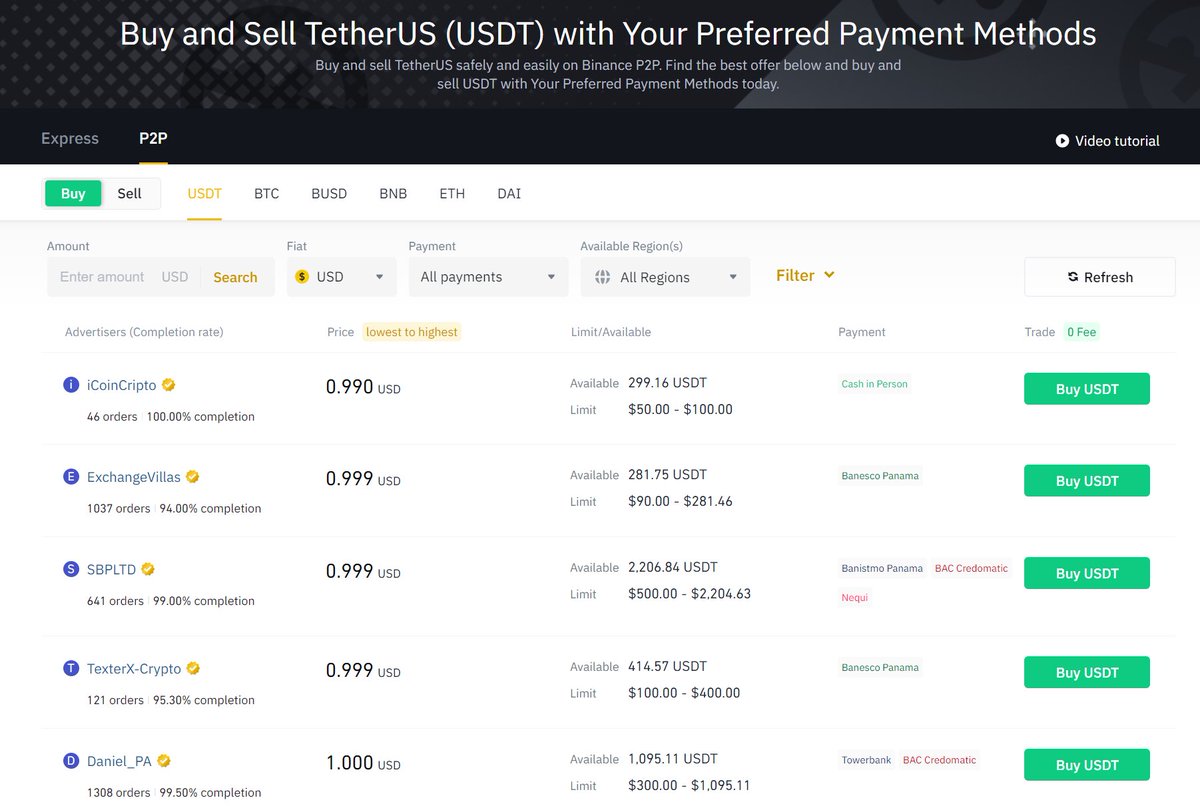Click 1037 orders completion text
The image size is (1200, 806).
point(174,508)
